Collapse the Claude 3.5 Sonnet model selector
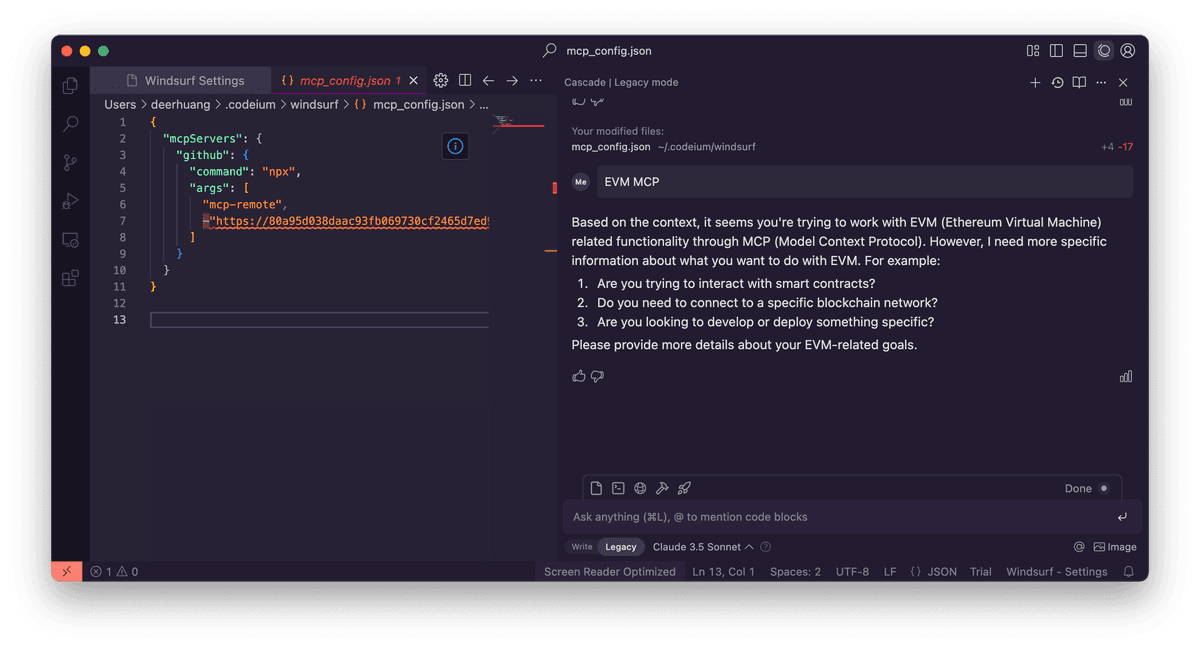 (750, 546)
